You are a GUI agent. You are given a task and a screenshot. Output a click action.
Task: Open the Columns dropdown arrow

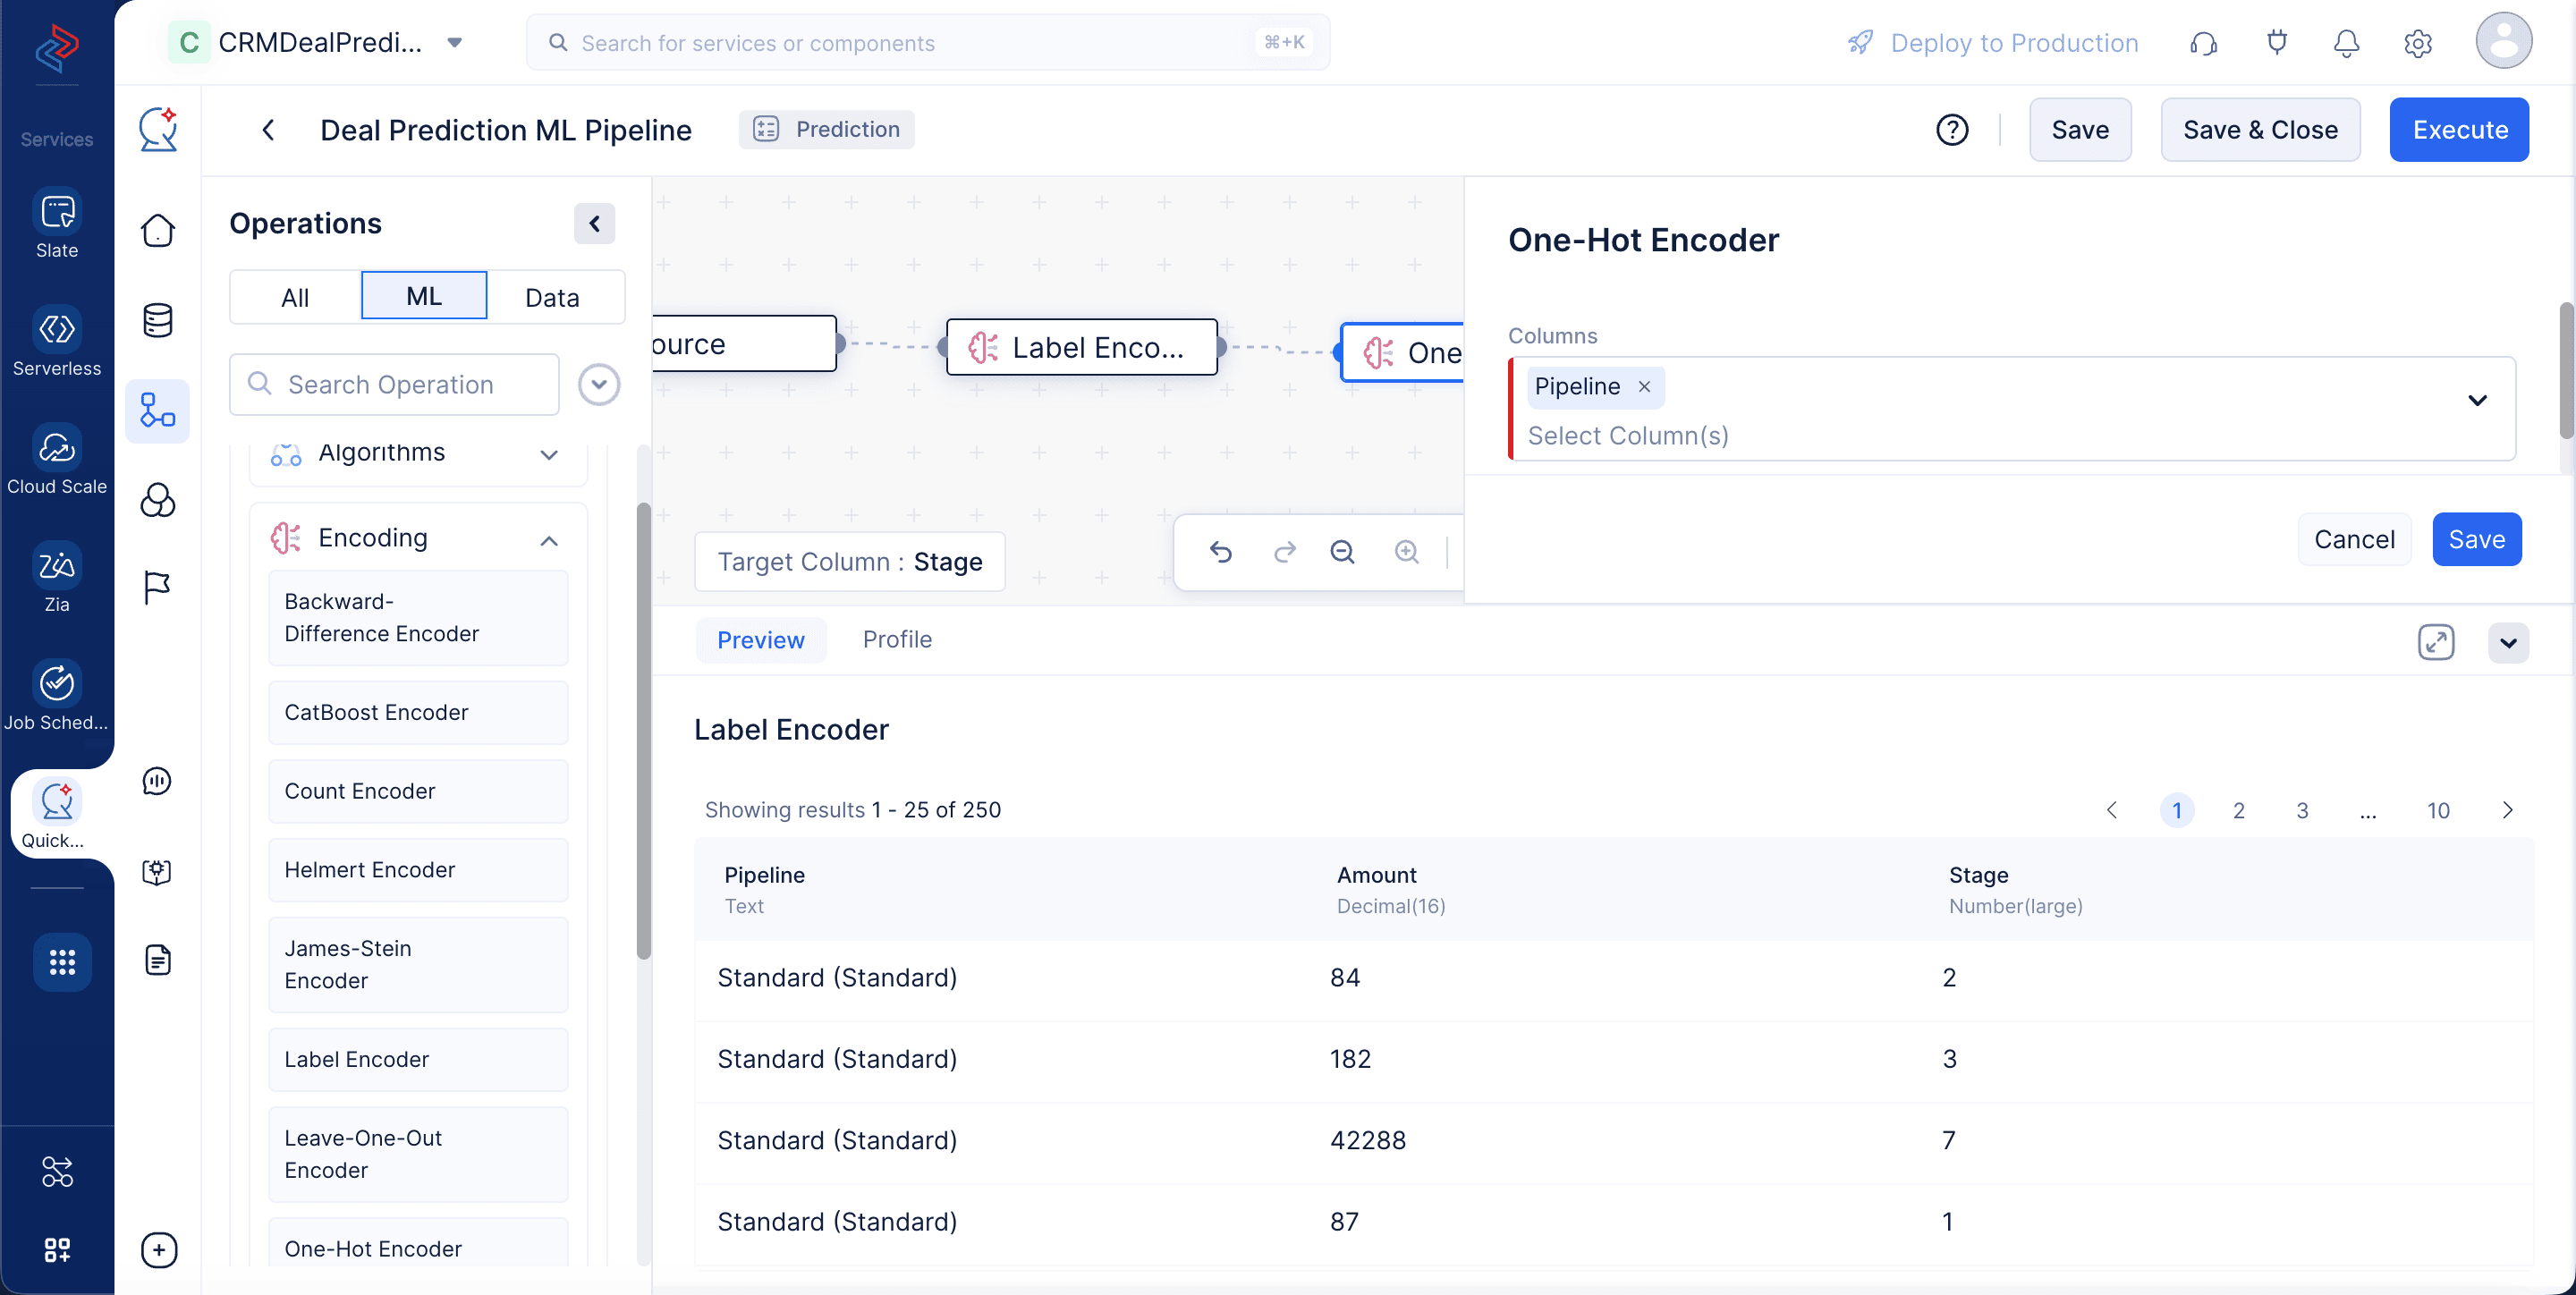(2477, 401)
